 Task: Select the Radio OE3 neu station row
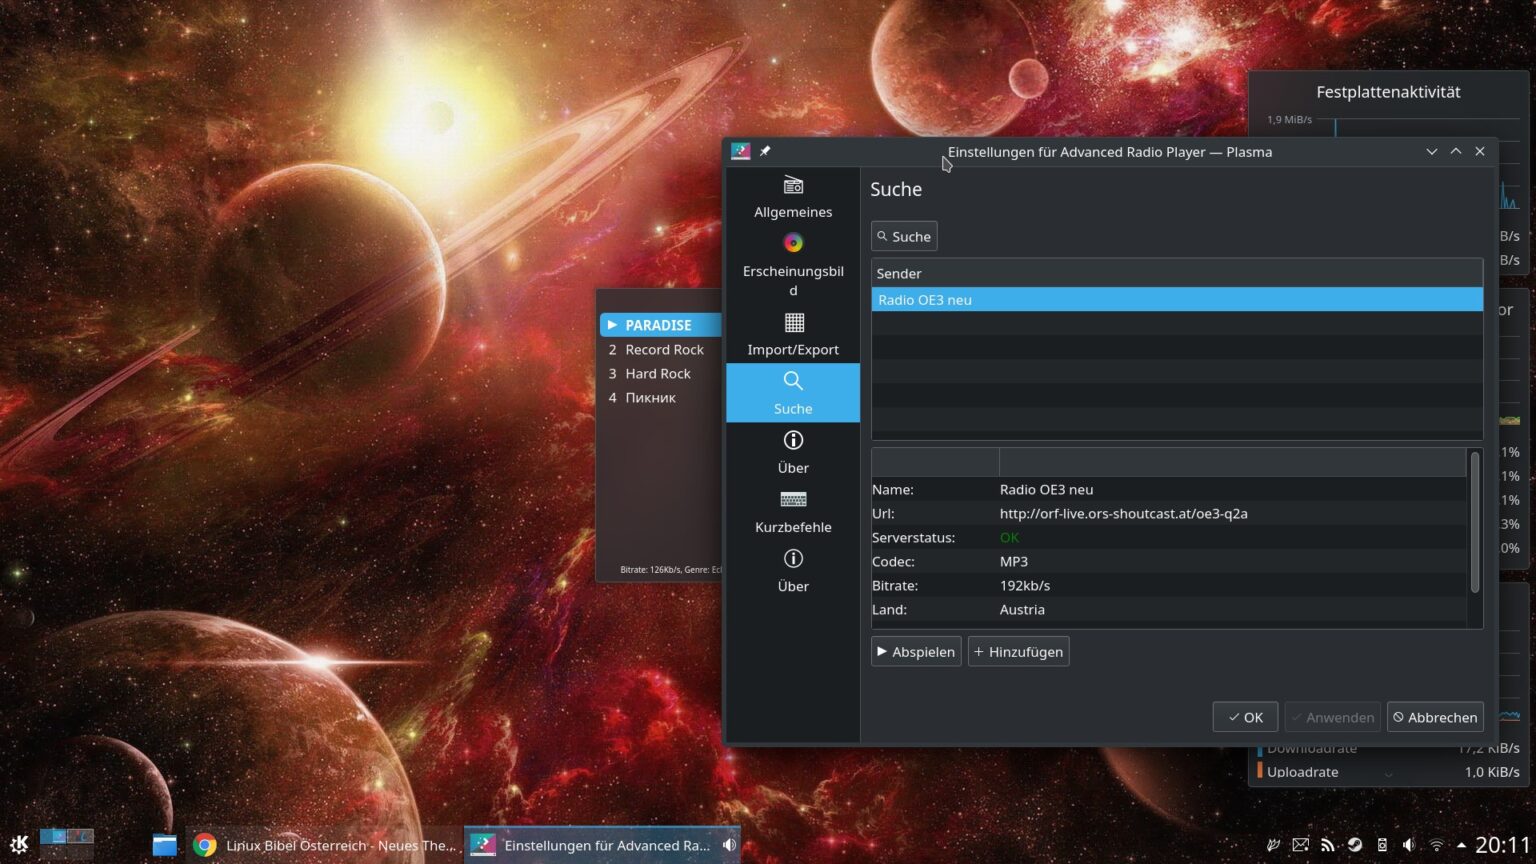[x=1177, y=299]
